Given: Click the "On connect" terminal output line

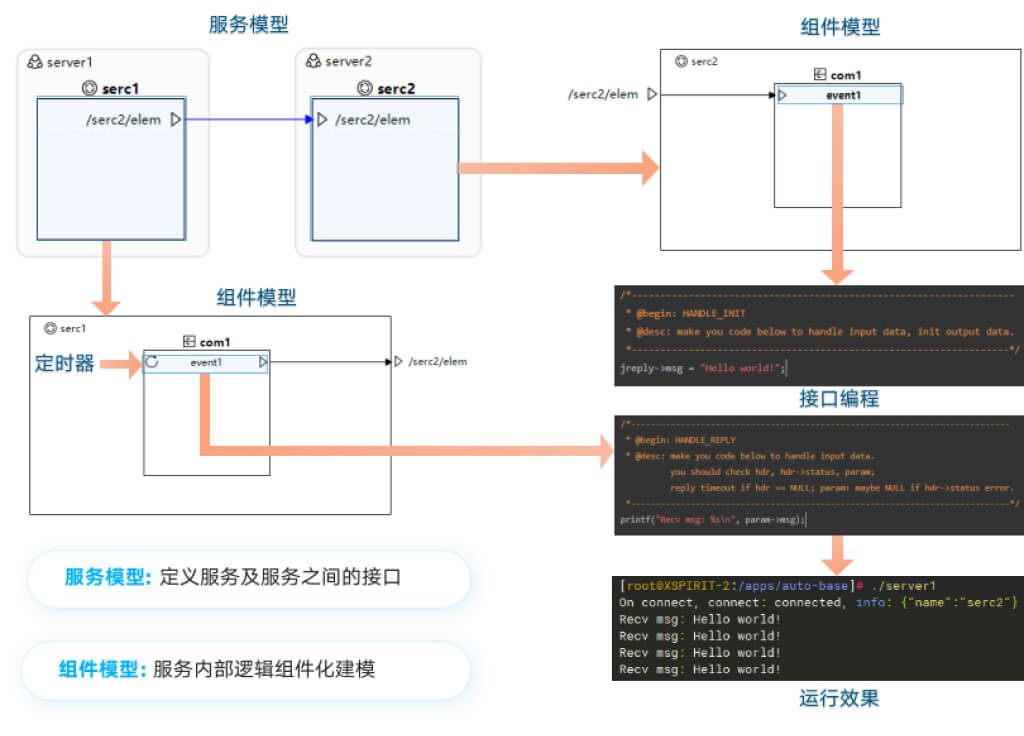Looking at the screenshot, I should click(818, 602).
